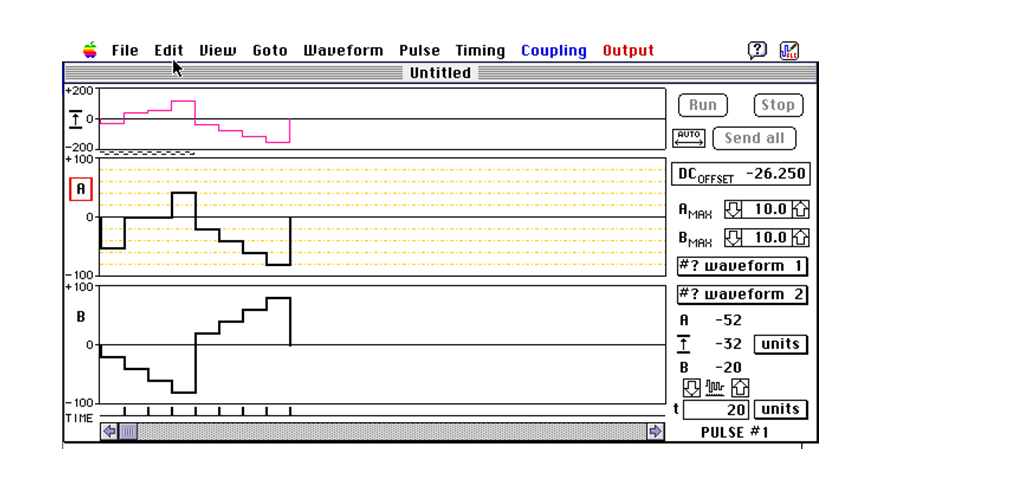1024x497 pixels.
Task: Click the Run button
Action: pyautogui.click(x=703, y=105)
